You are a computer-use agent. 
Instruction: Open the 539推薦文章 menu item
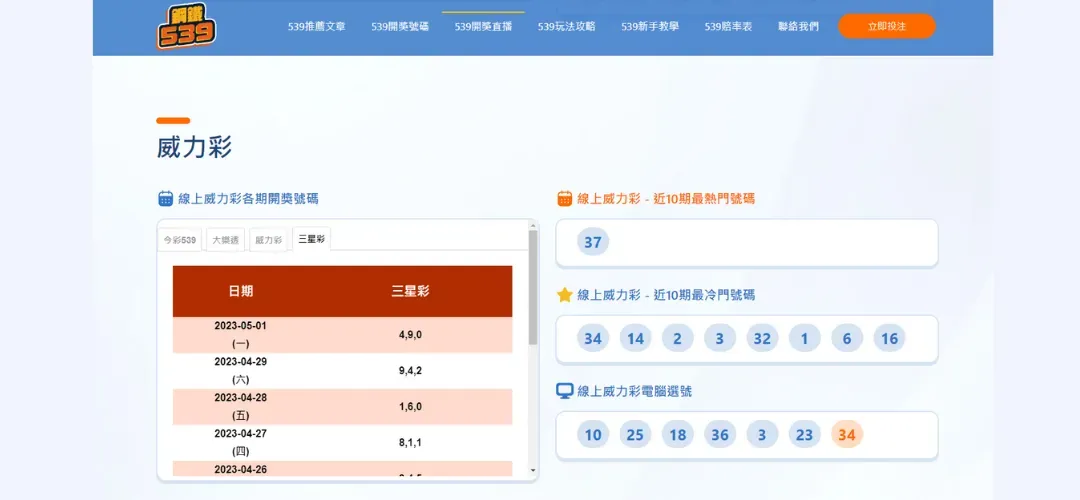(317, 27)
